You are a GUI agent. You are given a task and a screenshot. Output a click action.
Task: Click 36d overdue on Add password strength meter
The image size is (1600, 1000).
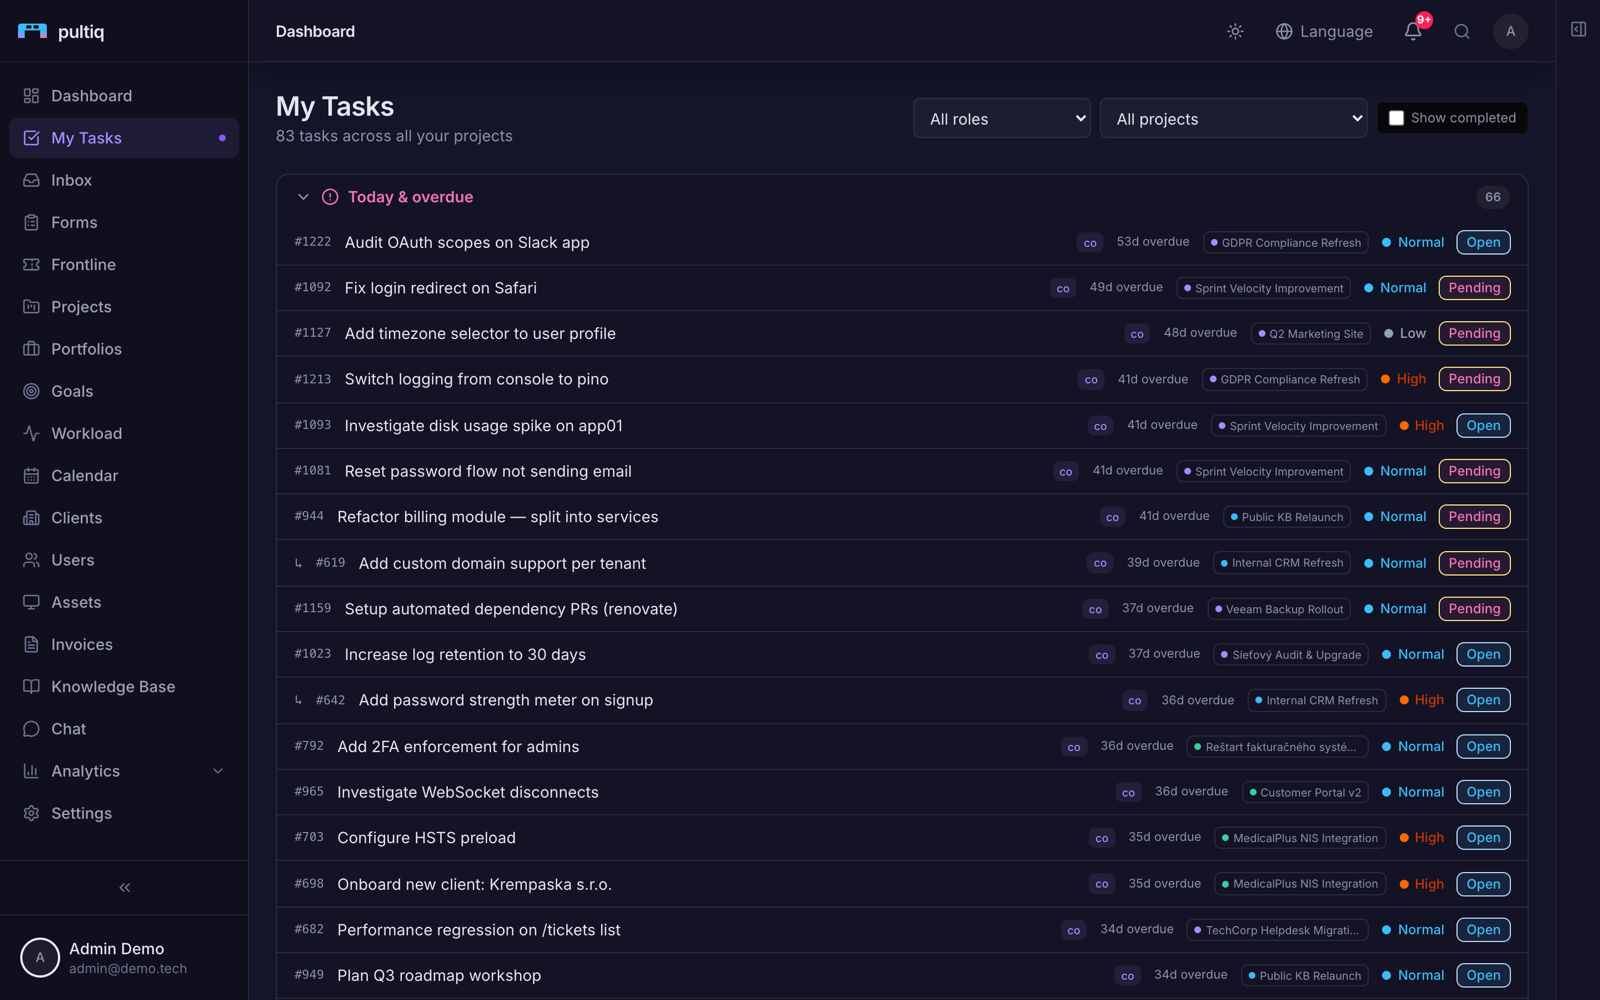(x=1197, y=700)
